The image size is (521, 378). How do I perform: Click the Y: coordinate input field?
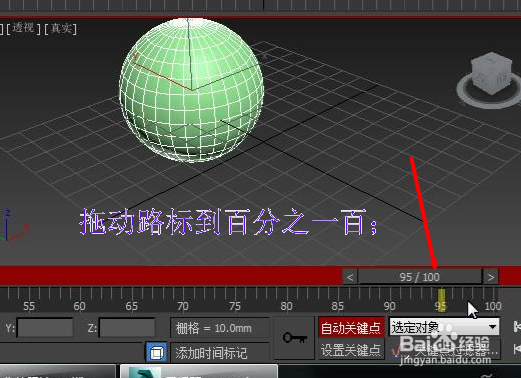pos(45,328)
